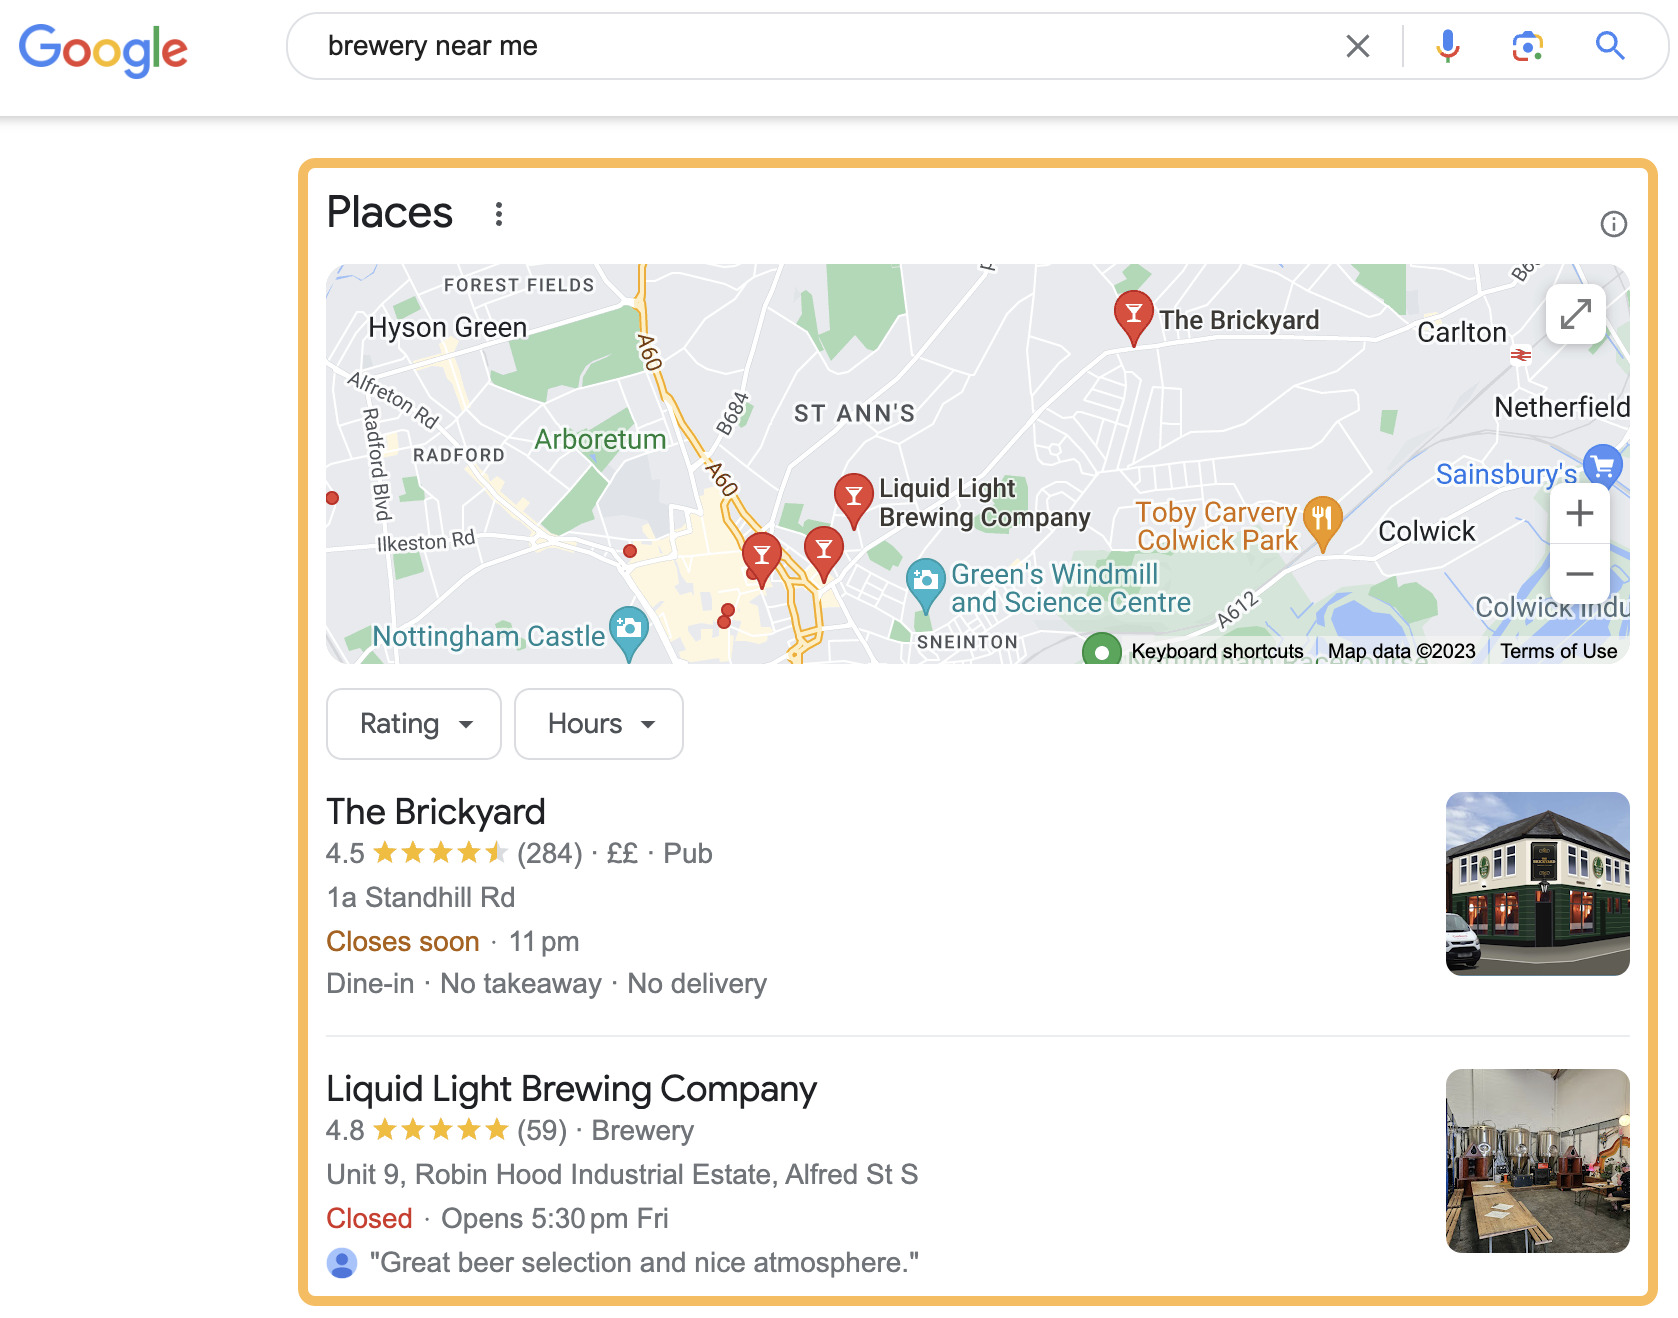Open Google Lens image search
Image resolution: width=1678 pixels, height=1318 pixels.
click(1527, 46)
